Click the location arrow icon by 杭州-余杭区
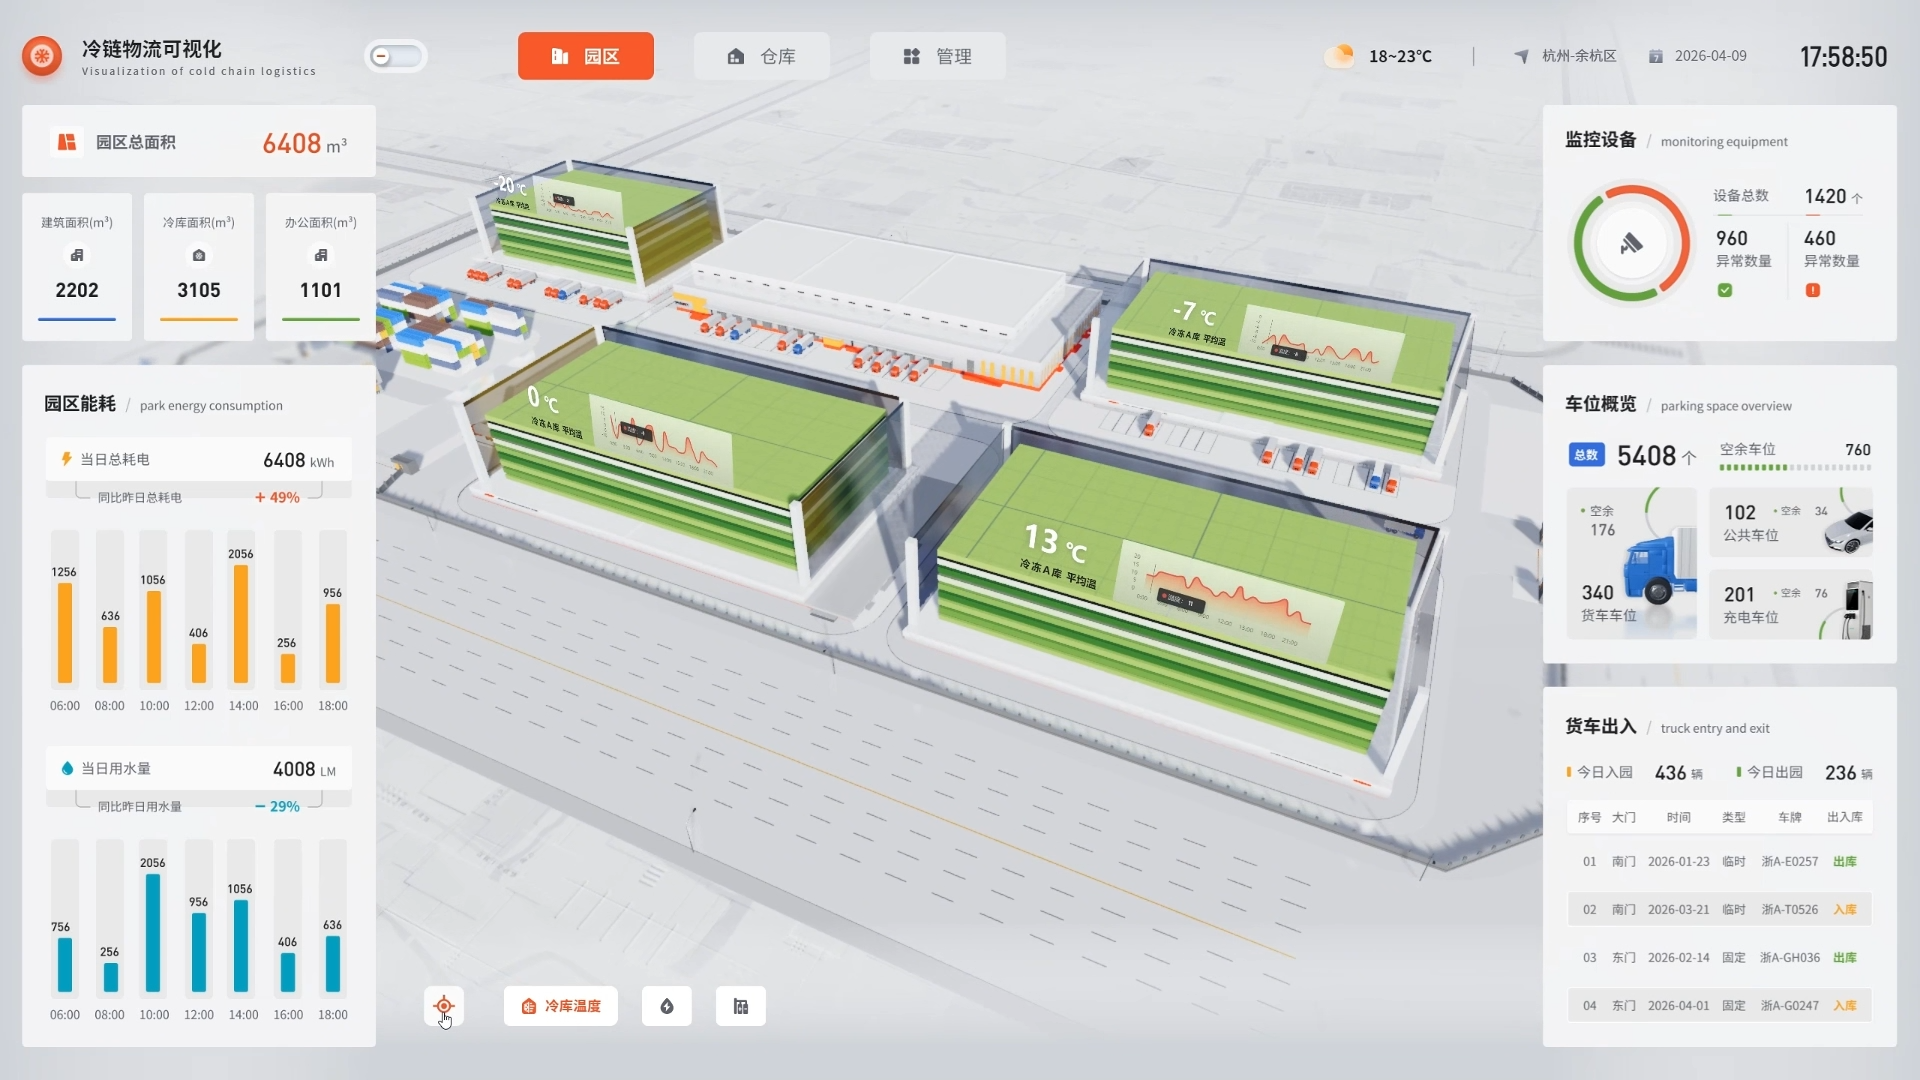The height and width of the screenshot is (1080, 1920). click(1521, 56)
